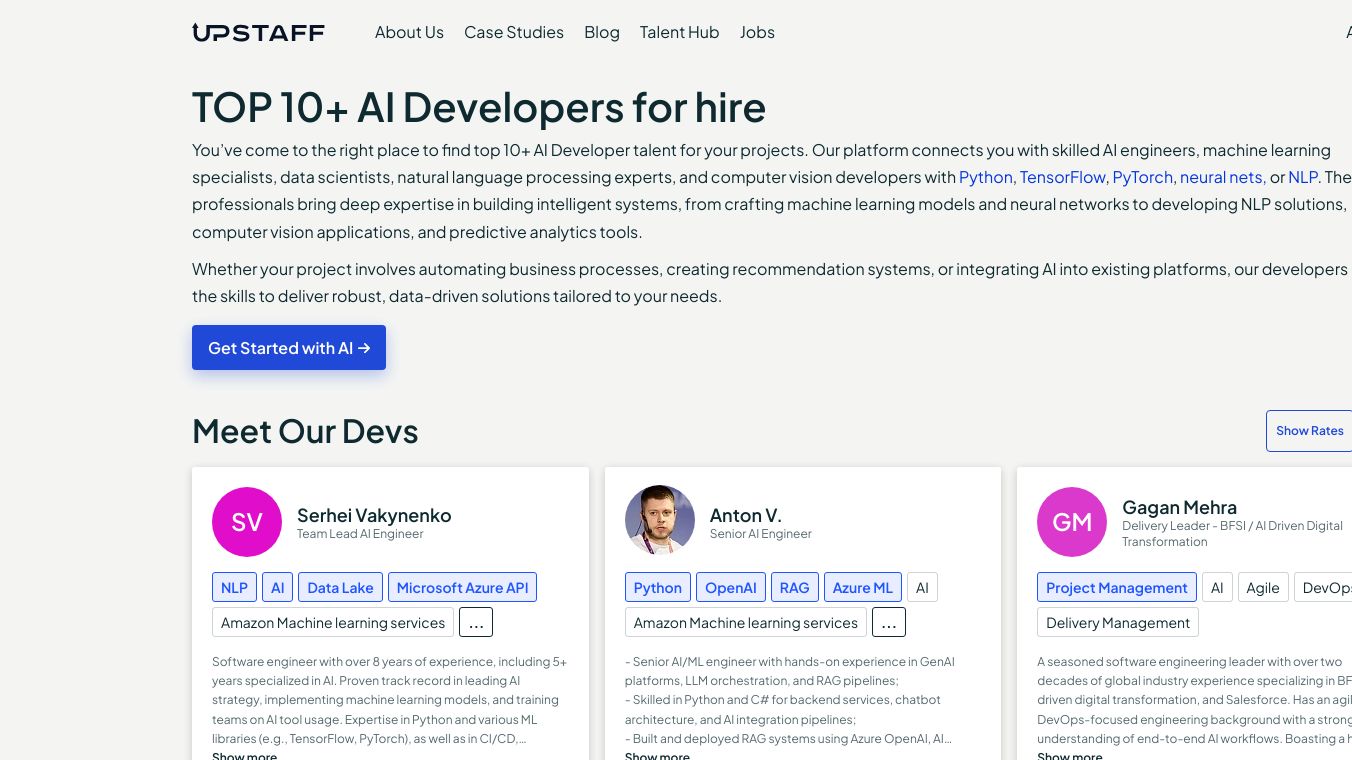Open Anton V.'s name link
The image size is (1352, 760).
746,515
